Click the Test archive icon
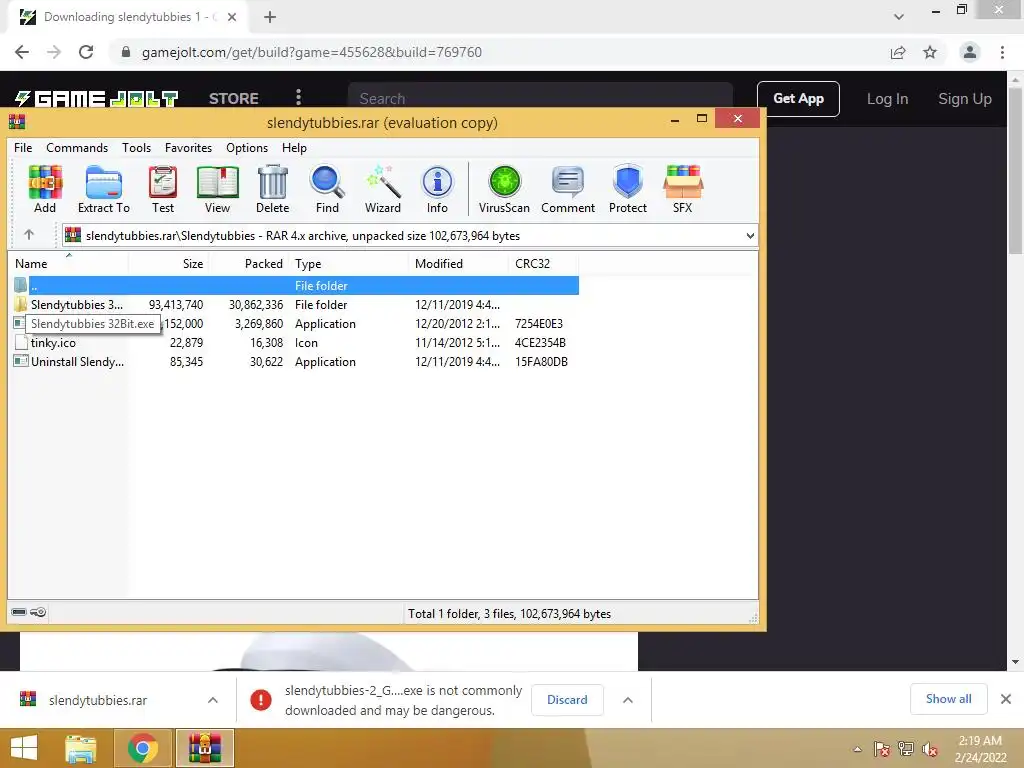 coord(163,189)
